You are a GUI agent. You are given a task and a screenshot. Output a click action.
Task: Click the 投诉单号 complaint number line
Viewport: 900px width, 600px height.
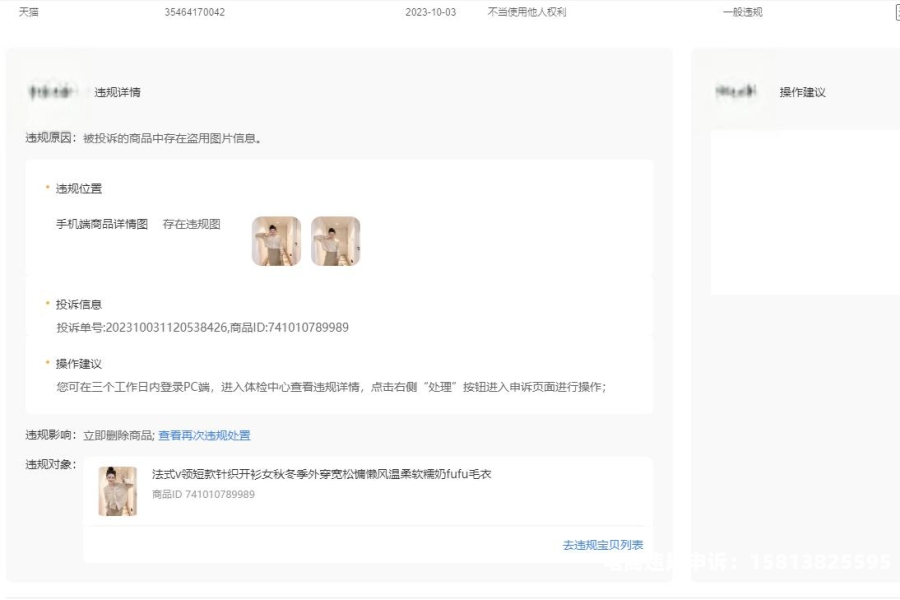(202, 327)
